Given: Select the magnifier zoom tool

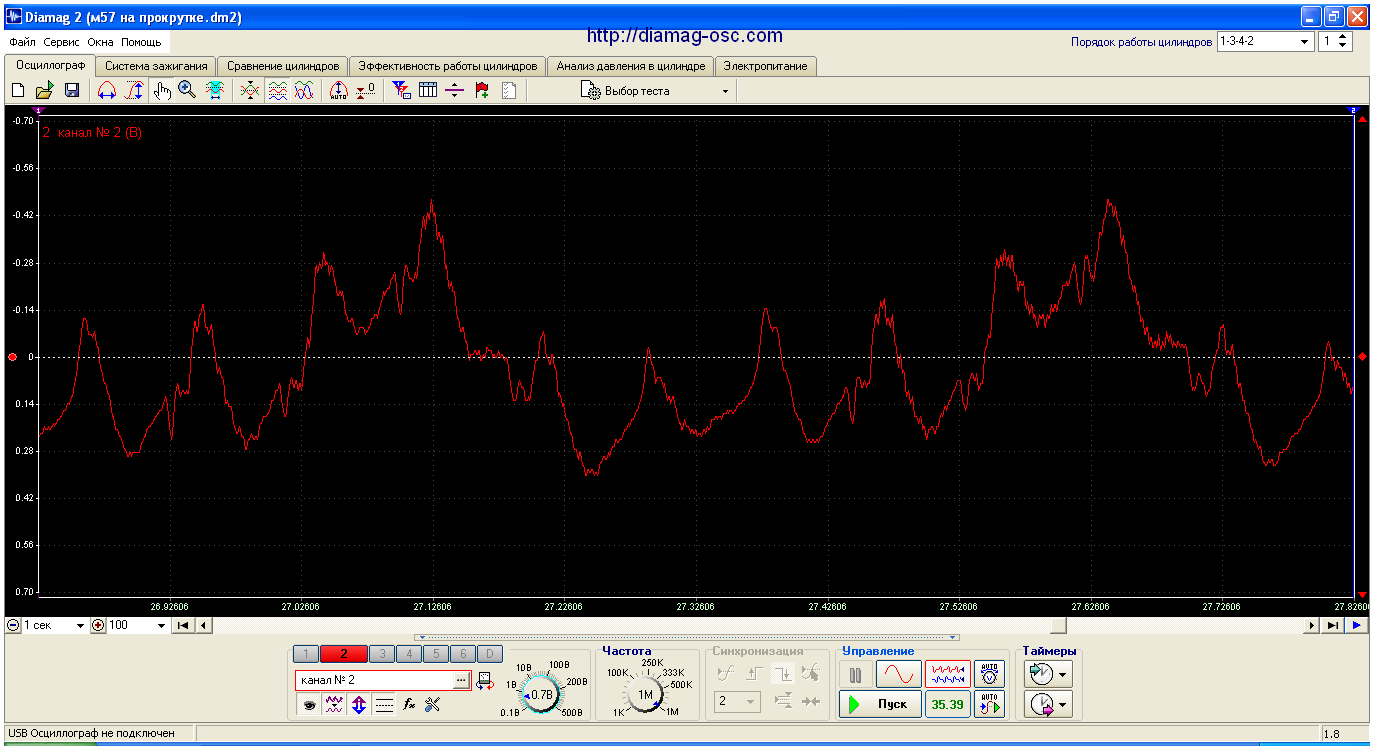Looking at the screenshot, I should point(187,91).
